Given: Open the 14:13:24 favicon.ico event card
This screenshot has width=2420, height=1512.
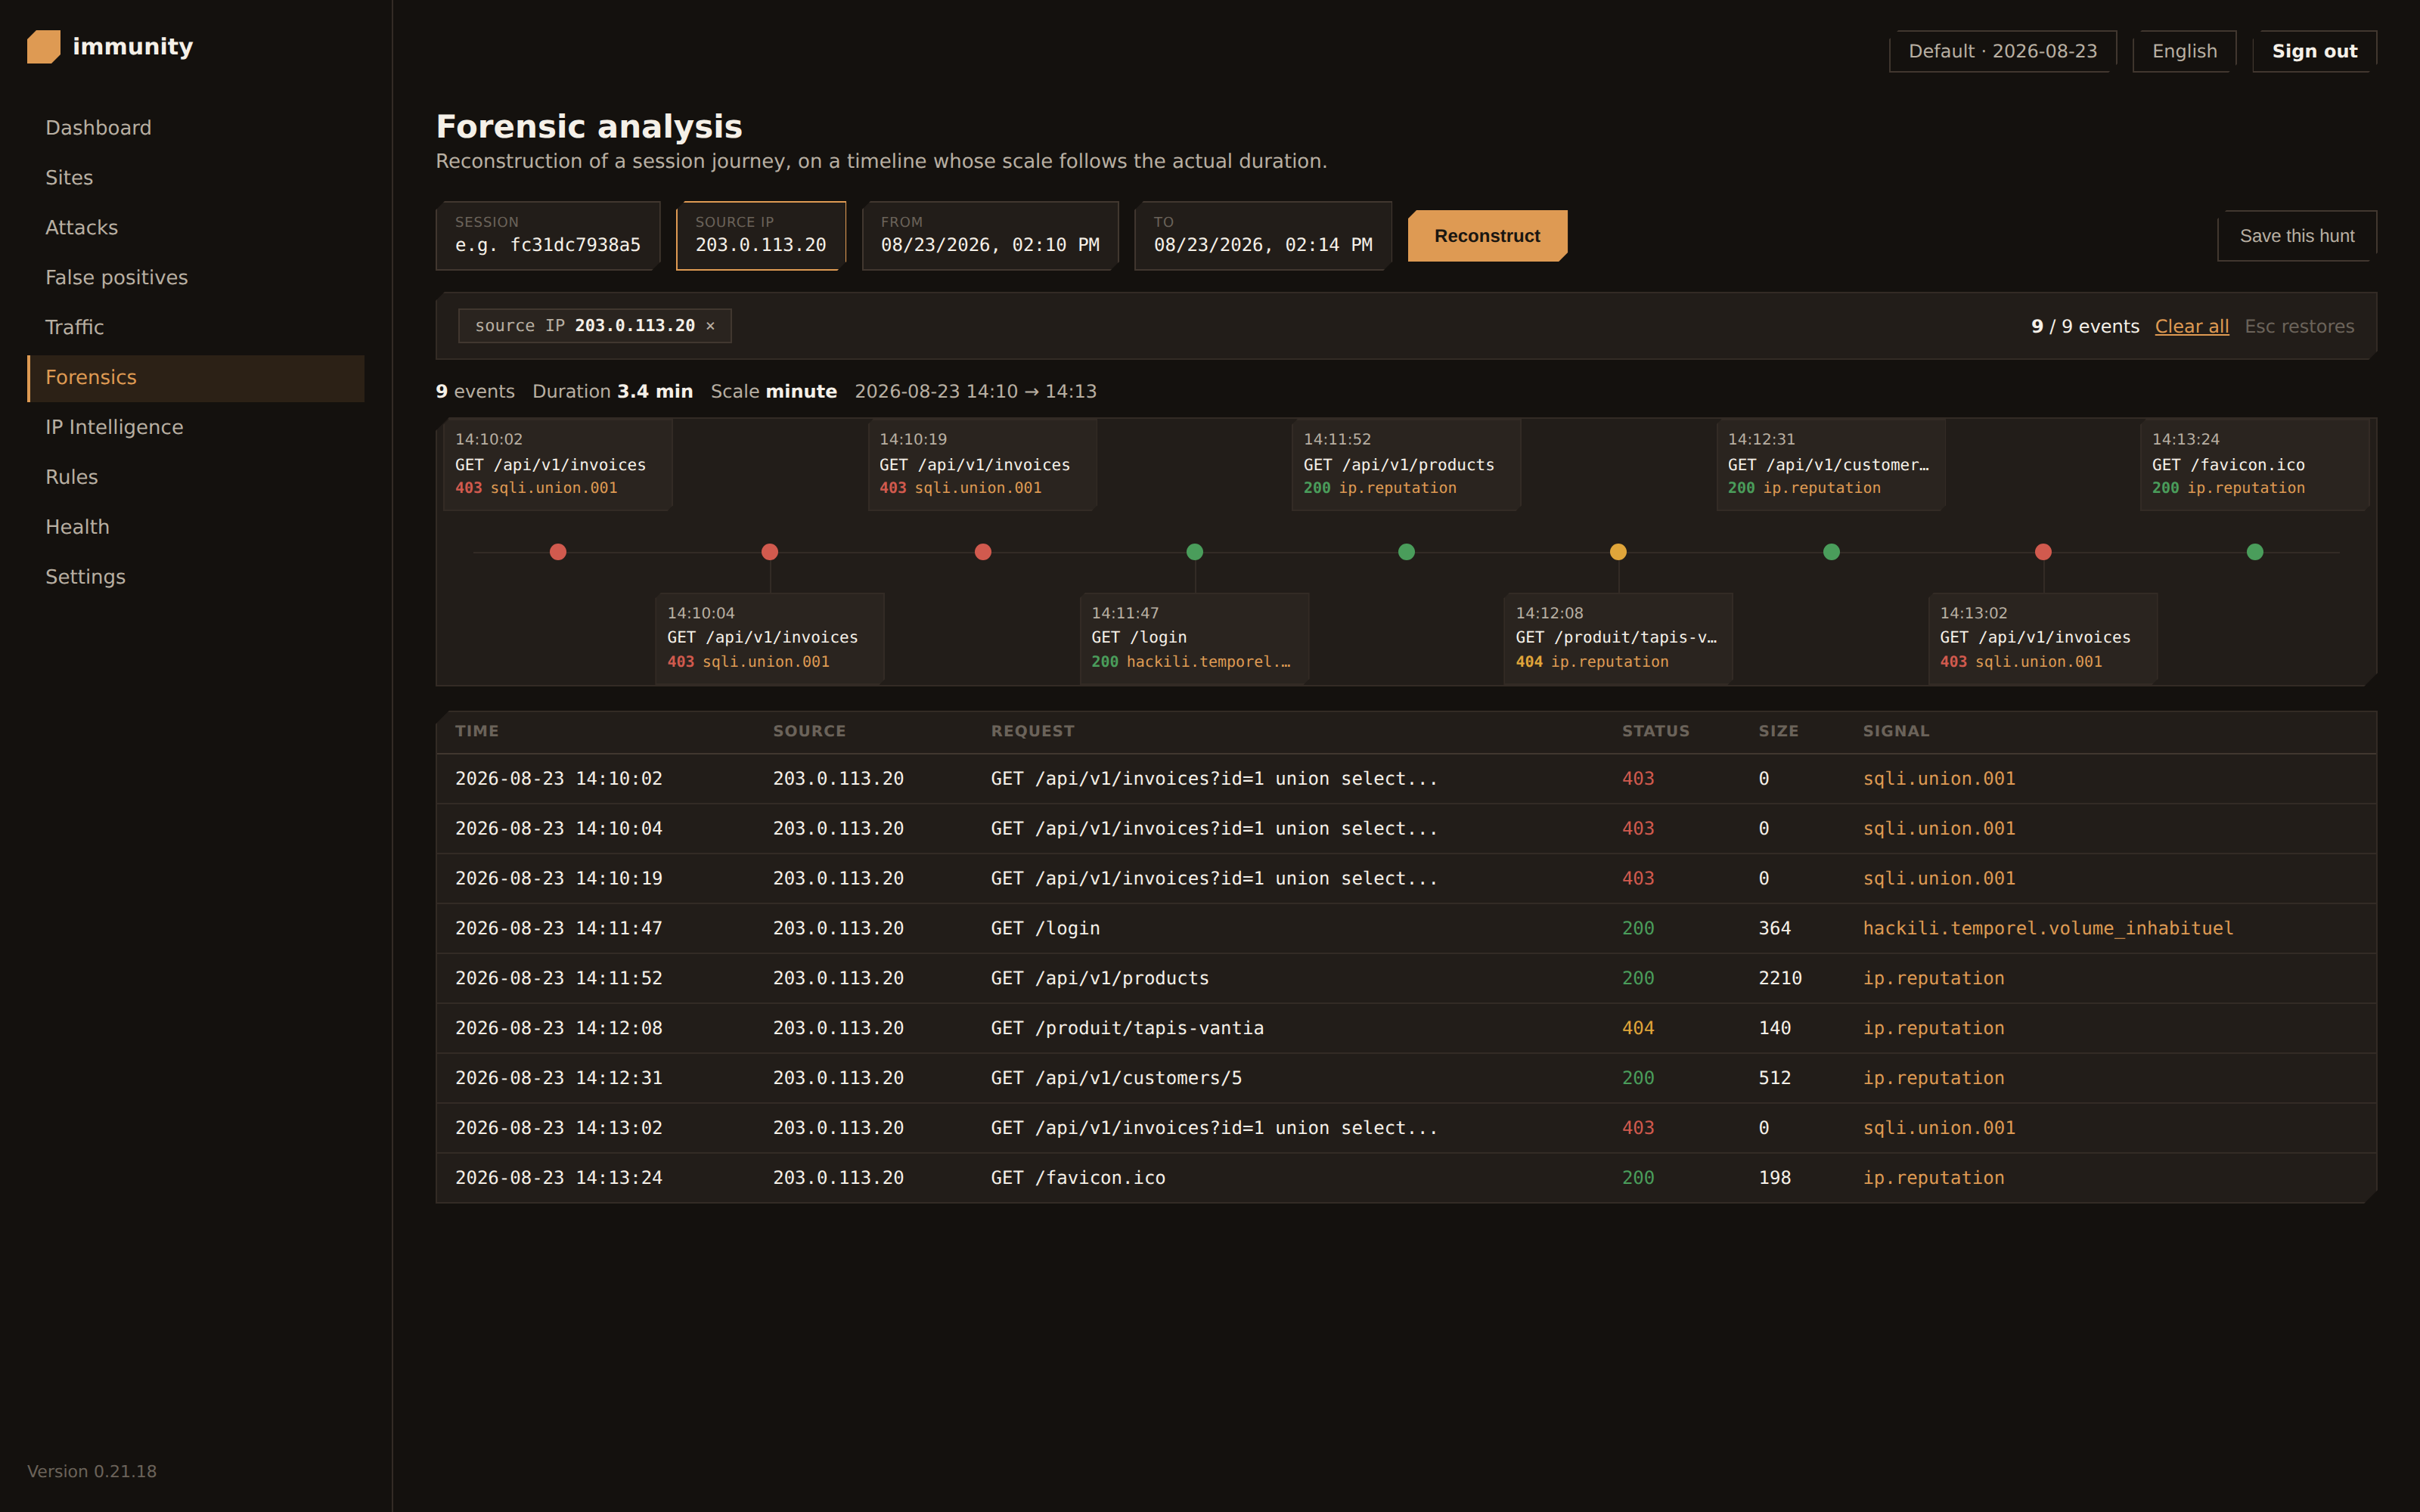Looking at the screenshot, I should pos(2254,464).
